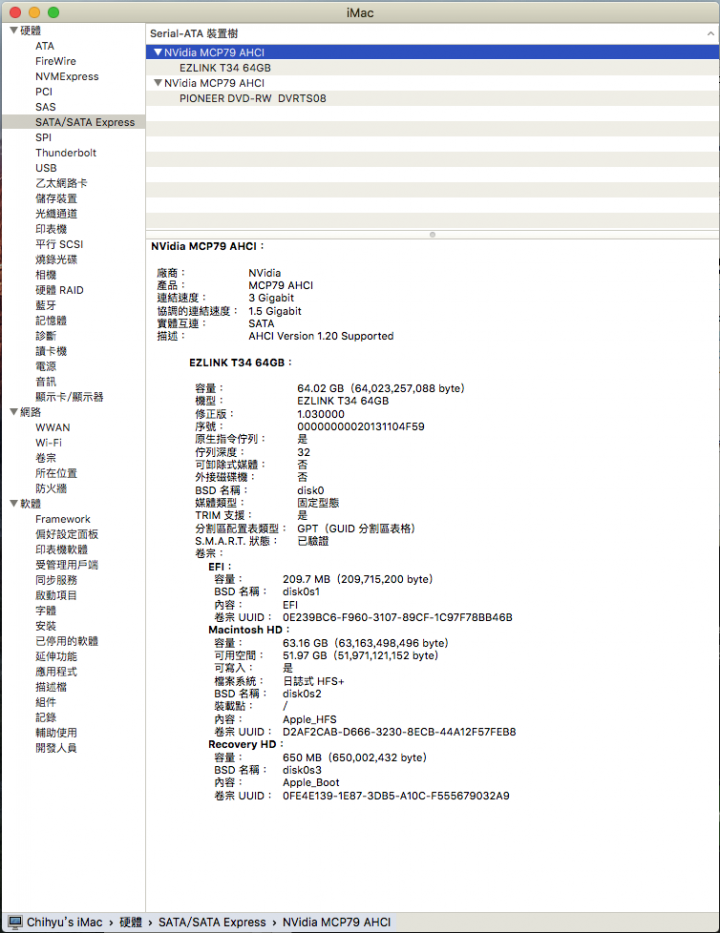Zoom the window with green button

pos(54,12)
